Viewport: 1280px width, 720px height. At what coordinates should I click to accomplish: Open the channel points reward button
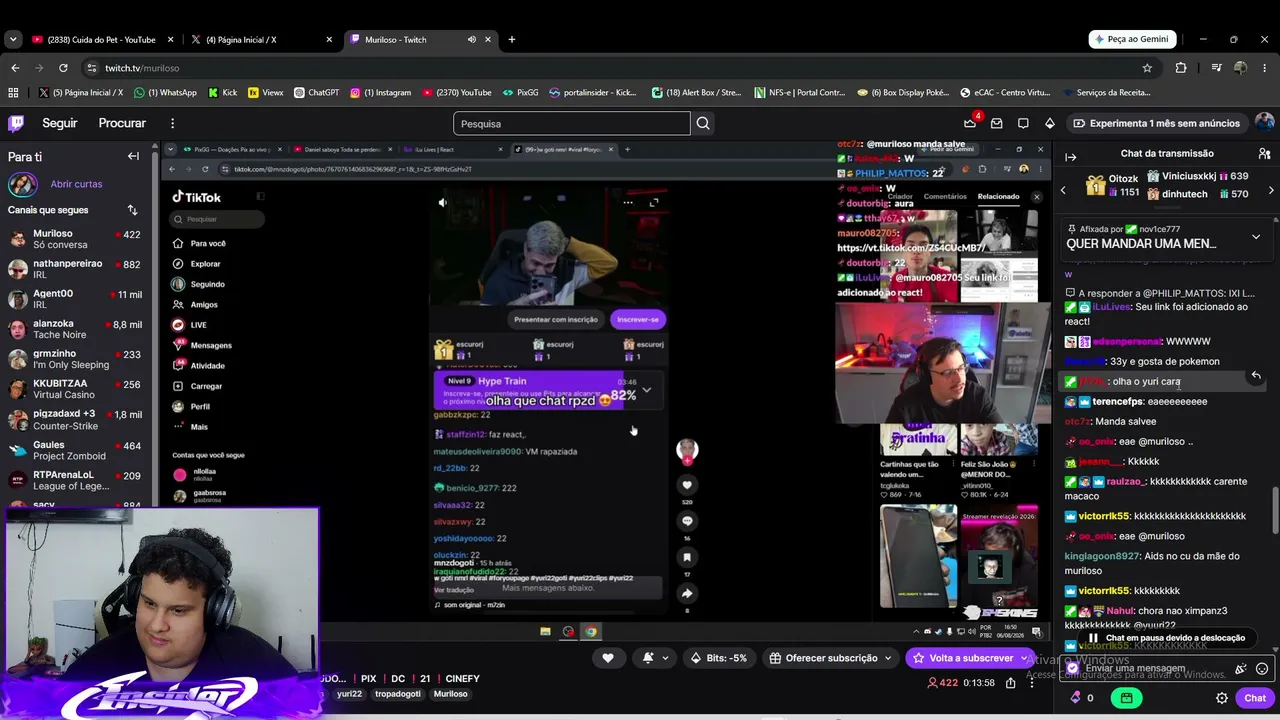coord(1127,698)
